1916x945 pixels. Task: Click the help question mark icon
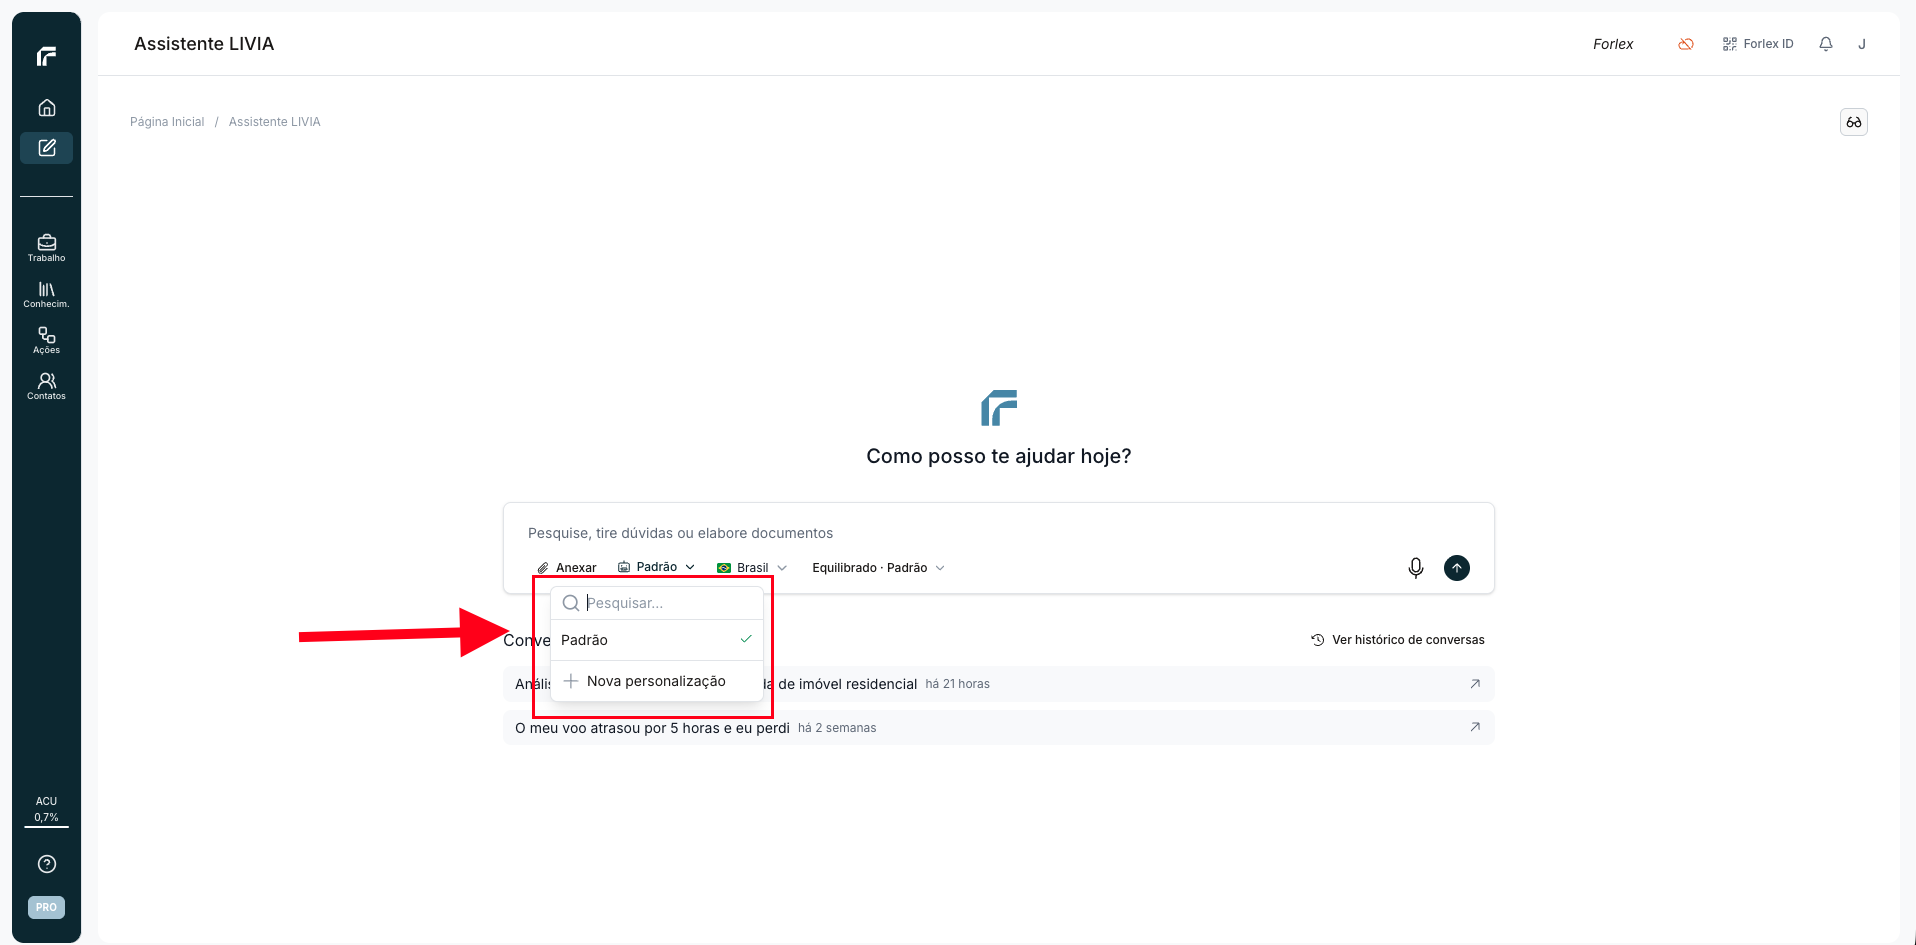46,864
